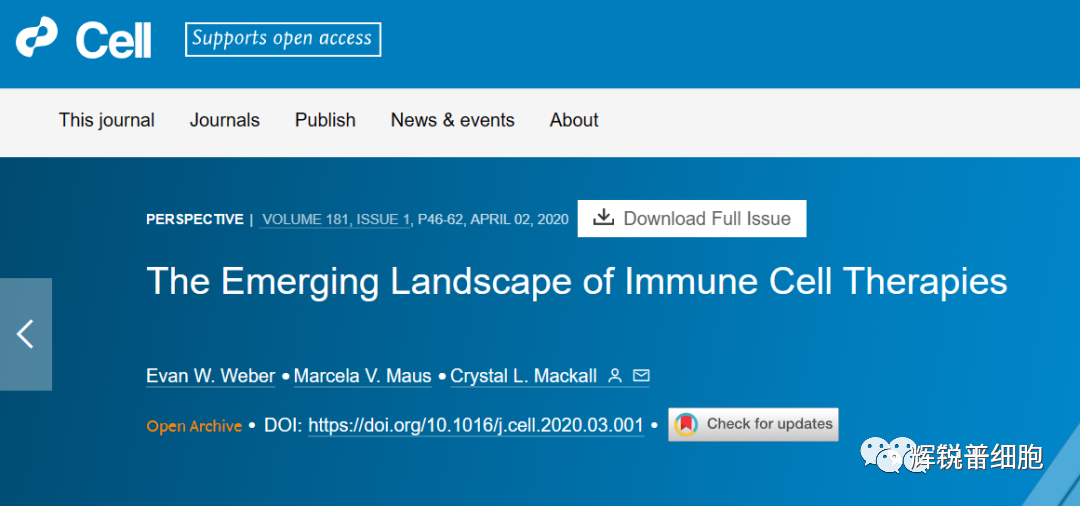The height and width of the screenshot is (506, 1080).
Task: Click the author email envelope icon
Action: pyautogui.click(x=641, y=376)
